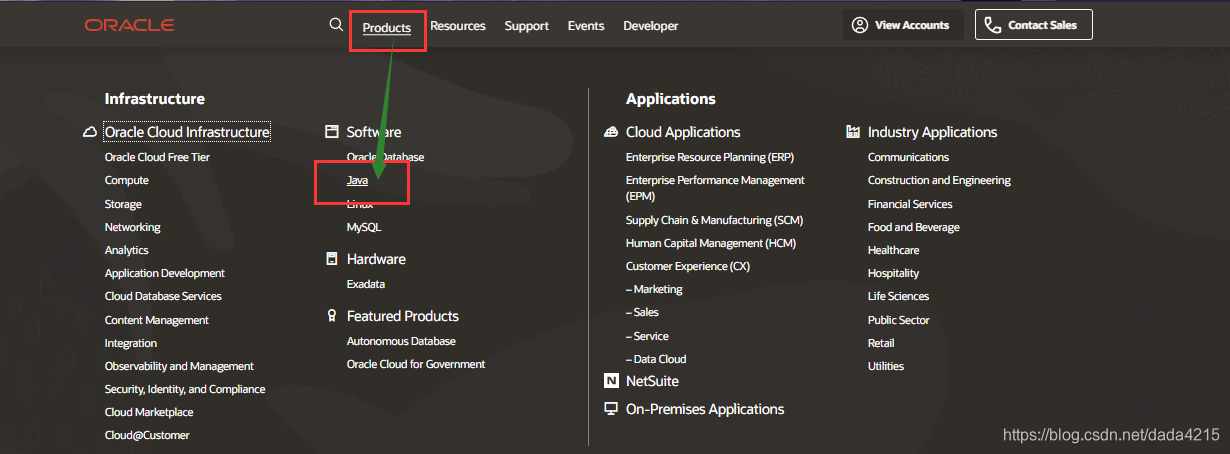Open the MySQL link

pyautogui.click(x=364, y=227)
